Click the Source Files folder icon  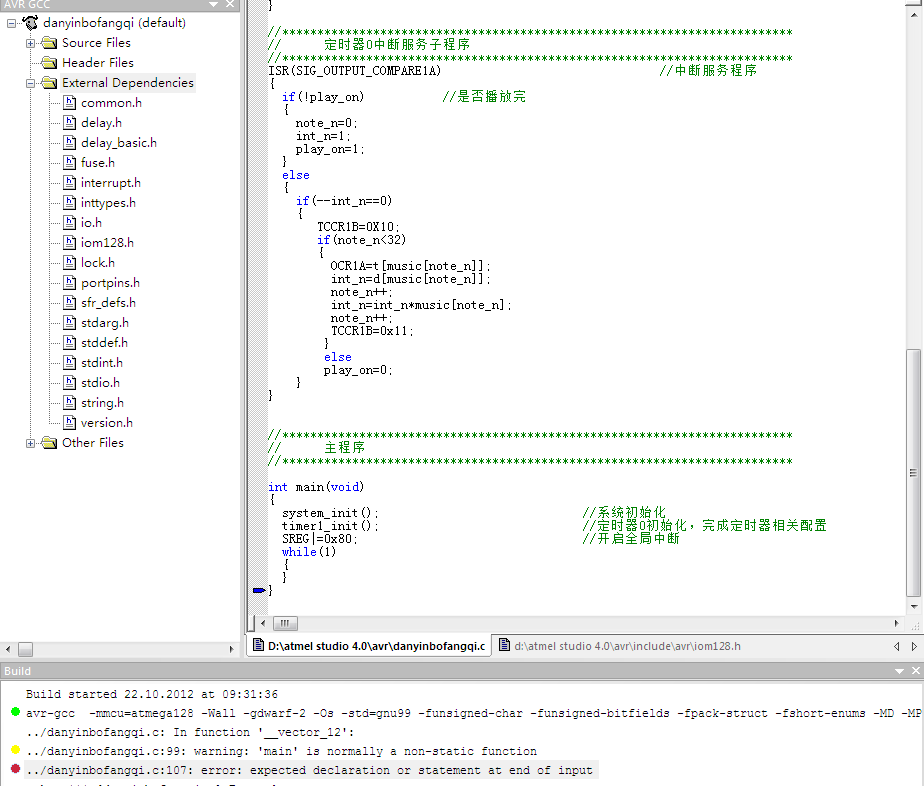point(50,43)
